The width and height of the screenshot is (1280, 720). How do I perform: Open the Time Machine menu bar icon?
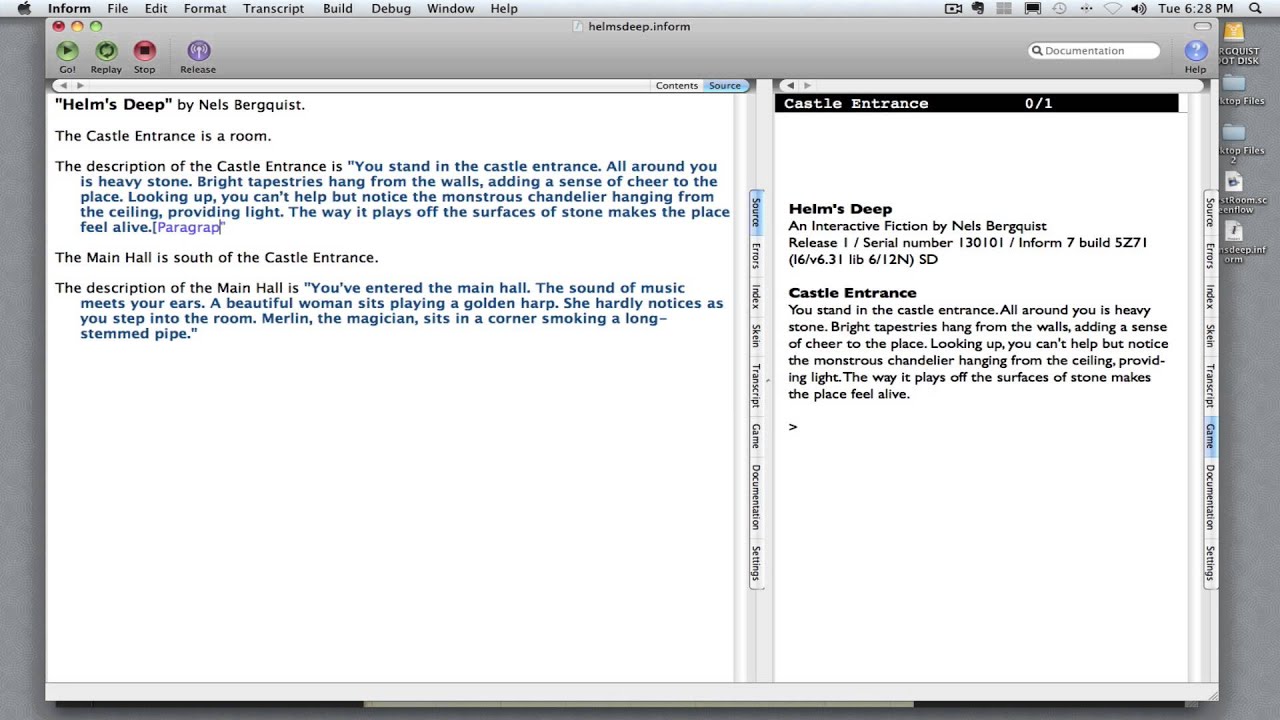pyautogui.click(x=1059, y=8)
